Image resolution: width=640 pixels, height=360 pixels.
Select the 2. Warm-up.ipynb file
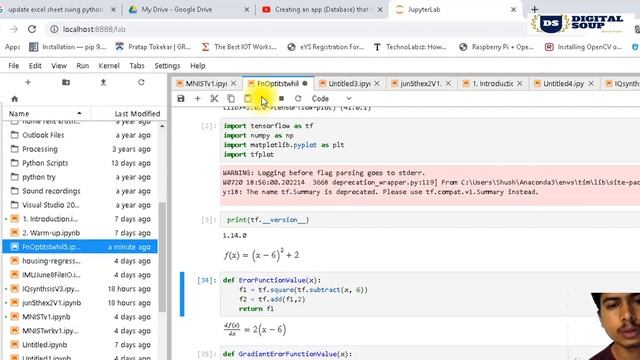point(80,233)
